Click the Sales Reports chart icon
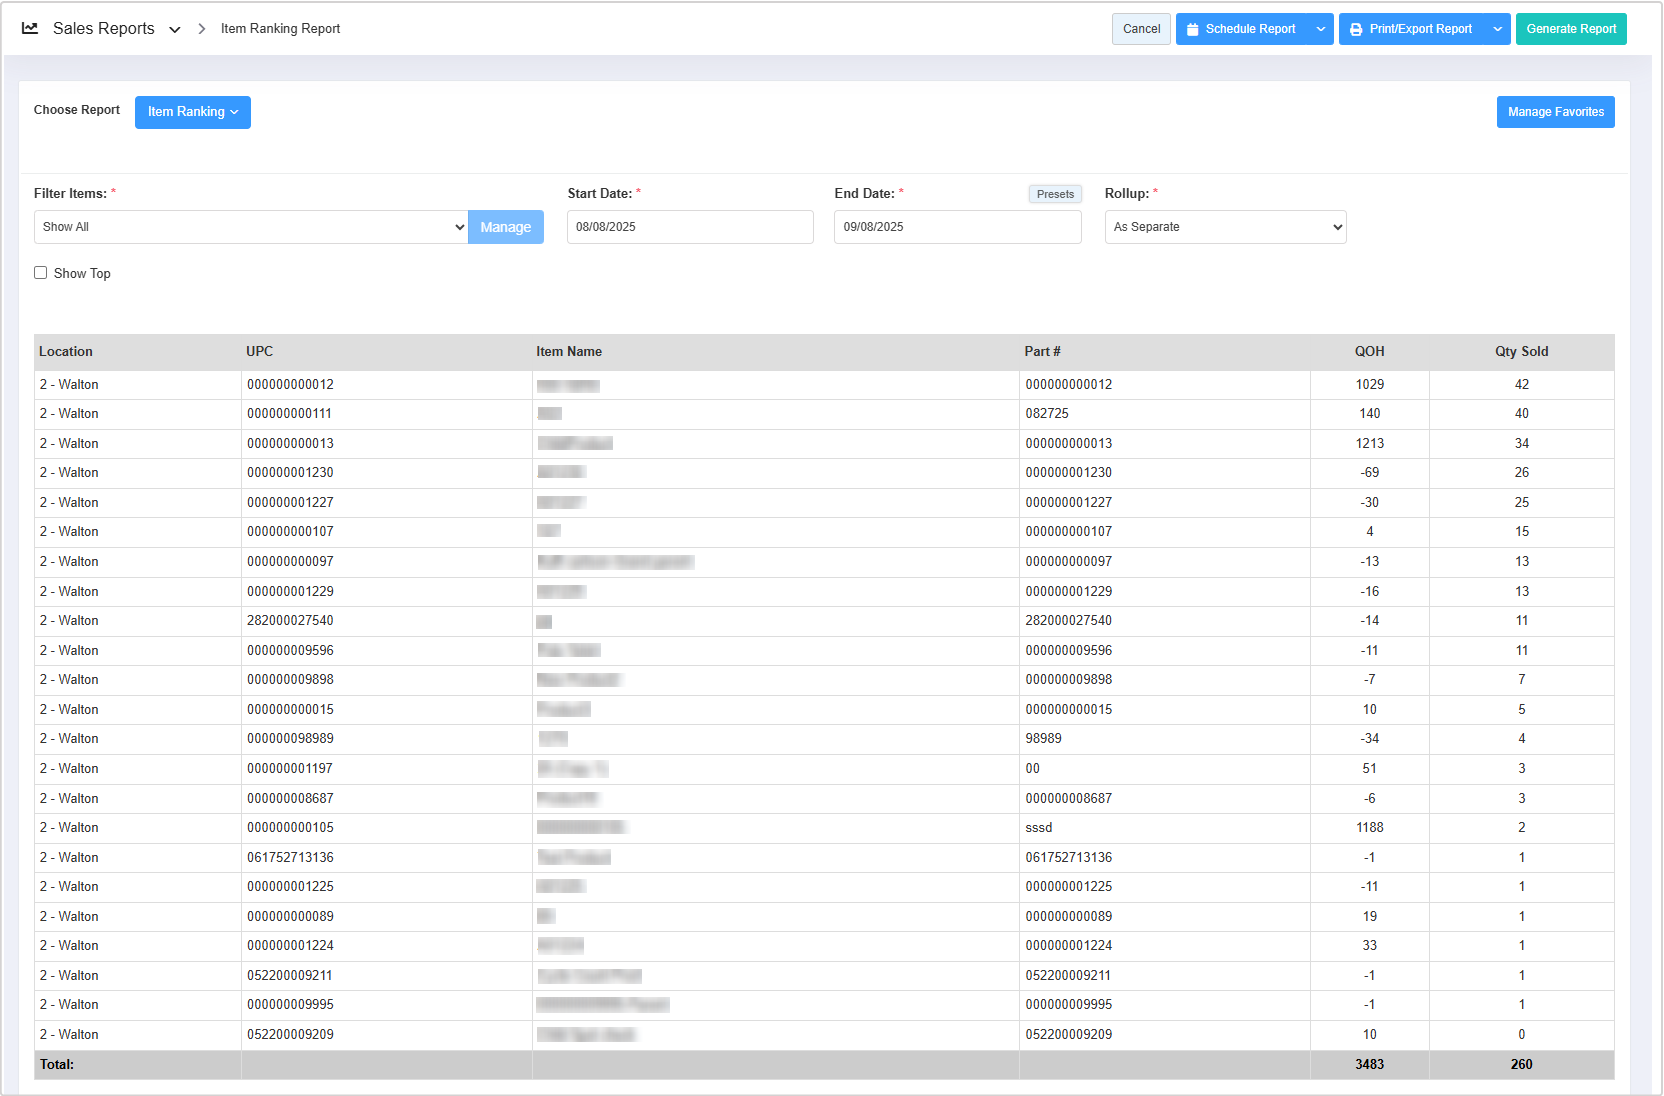This screenshot has width=1664, height=1096. [30, 29]
